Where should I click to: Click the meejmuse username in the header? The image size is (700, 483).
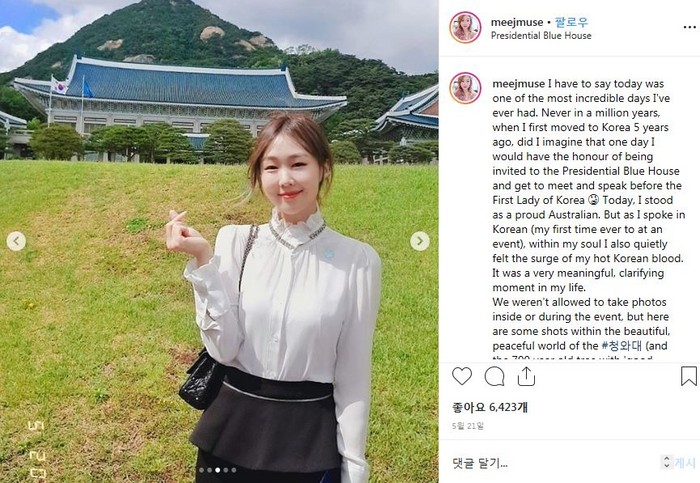tap(517, 22)
